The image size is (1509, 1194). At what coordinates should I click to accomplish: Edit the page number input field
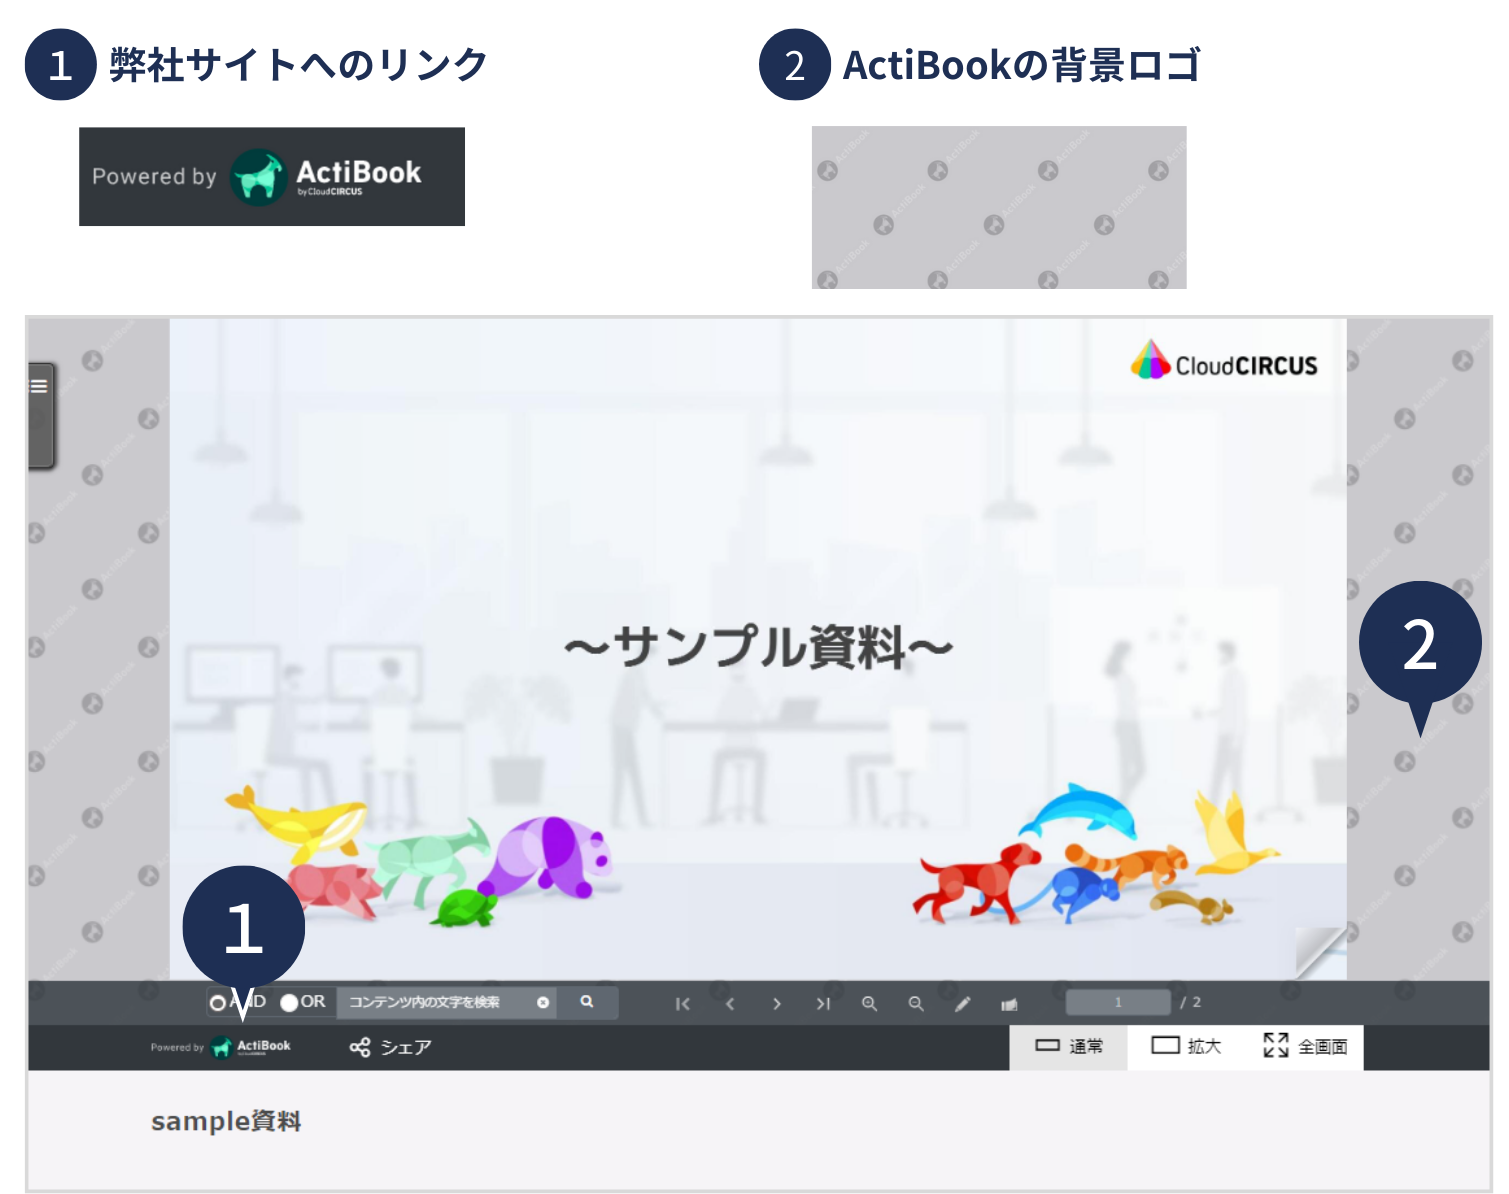point(1117,1001)
